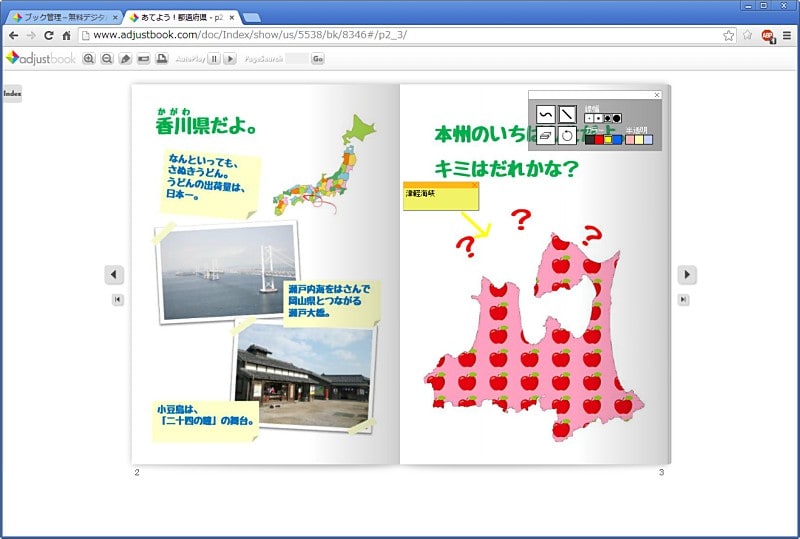Click the PageSearch input field
The image size is (800, 539).
coord(297,59)
